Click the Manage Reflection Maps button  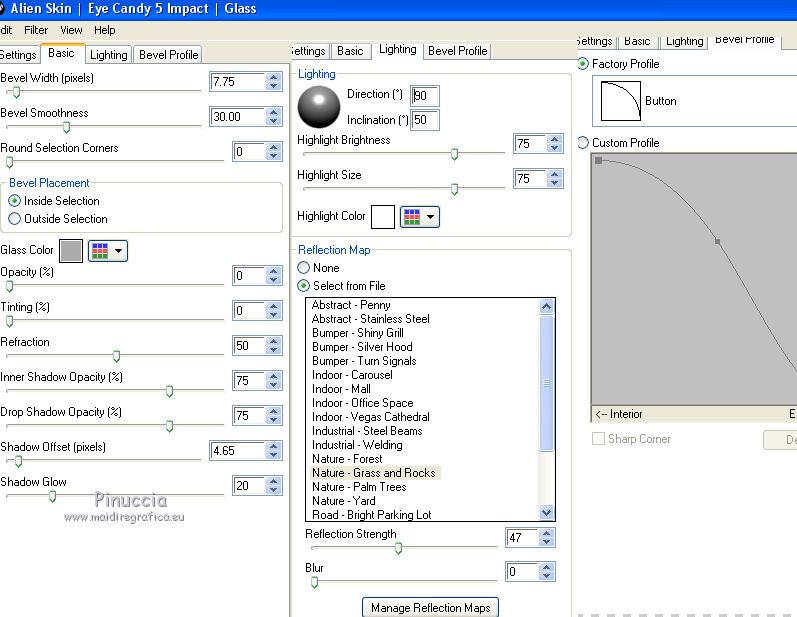(x=430, y=607)
